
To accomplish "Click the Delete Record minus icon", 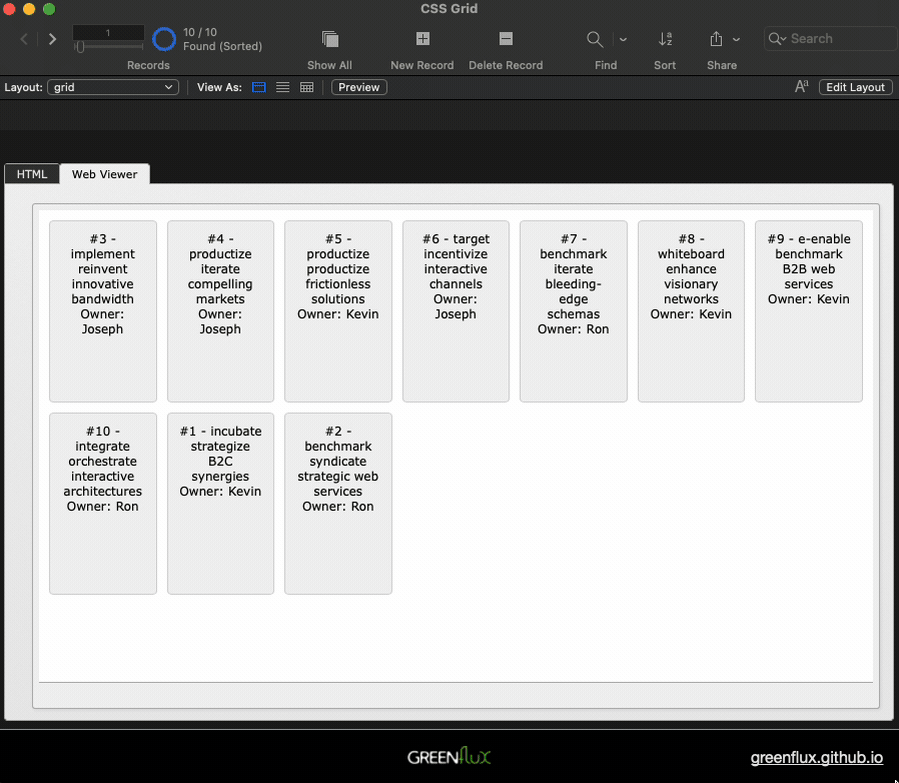I will coord(505,39).
